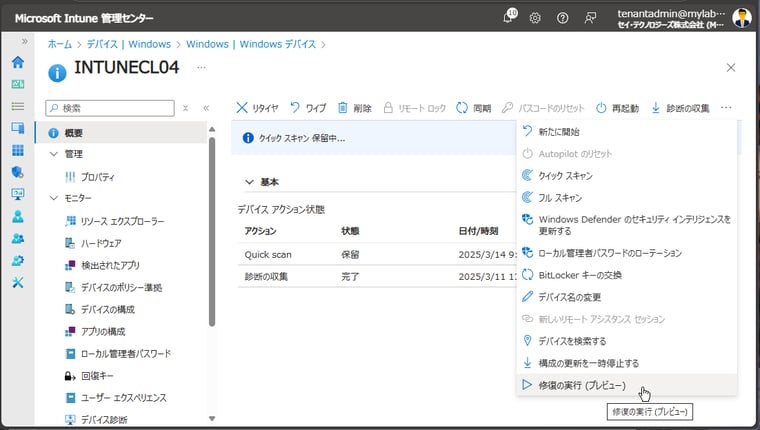The image size is (760, 430).
Task: Open Dashboard icon in left rail
Action: pos(18,84)
